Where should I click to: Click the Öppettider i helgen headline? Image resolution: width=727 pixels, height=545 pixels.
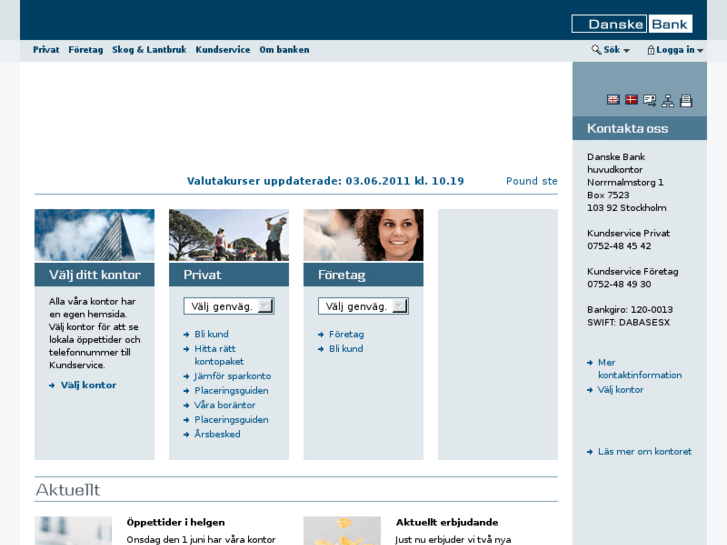coord(176,522)
